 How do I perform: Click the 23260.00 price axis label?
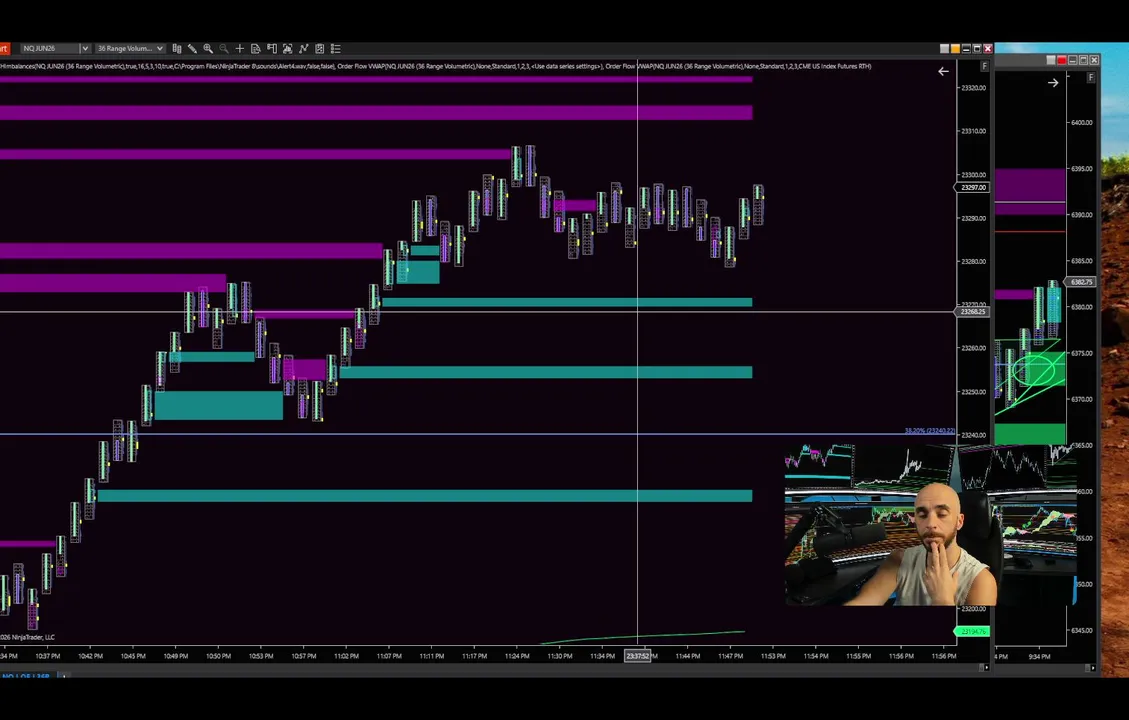pyautogui.click(x=973, y=348)
